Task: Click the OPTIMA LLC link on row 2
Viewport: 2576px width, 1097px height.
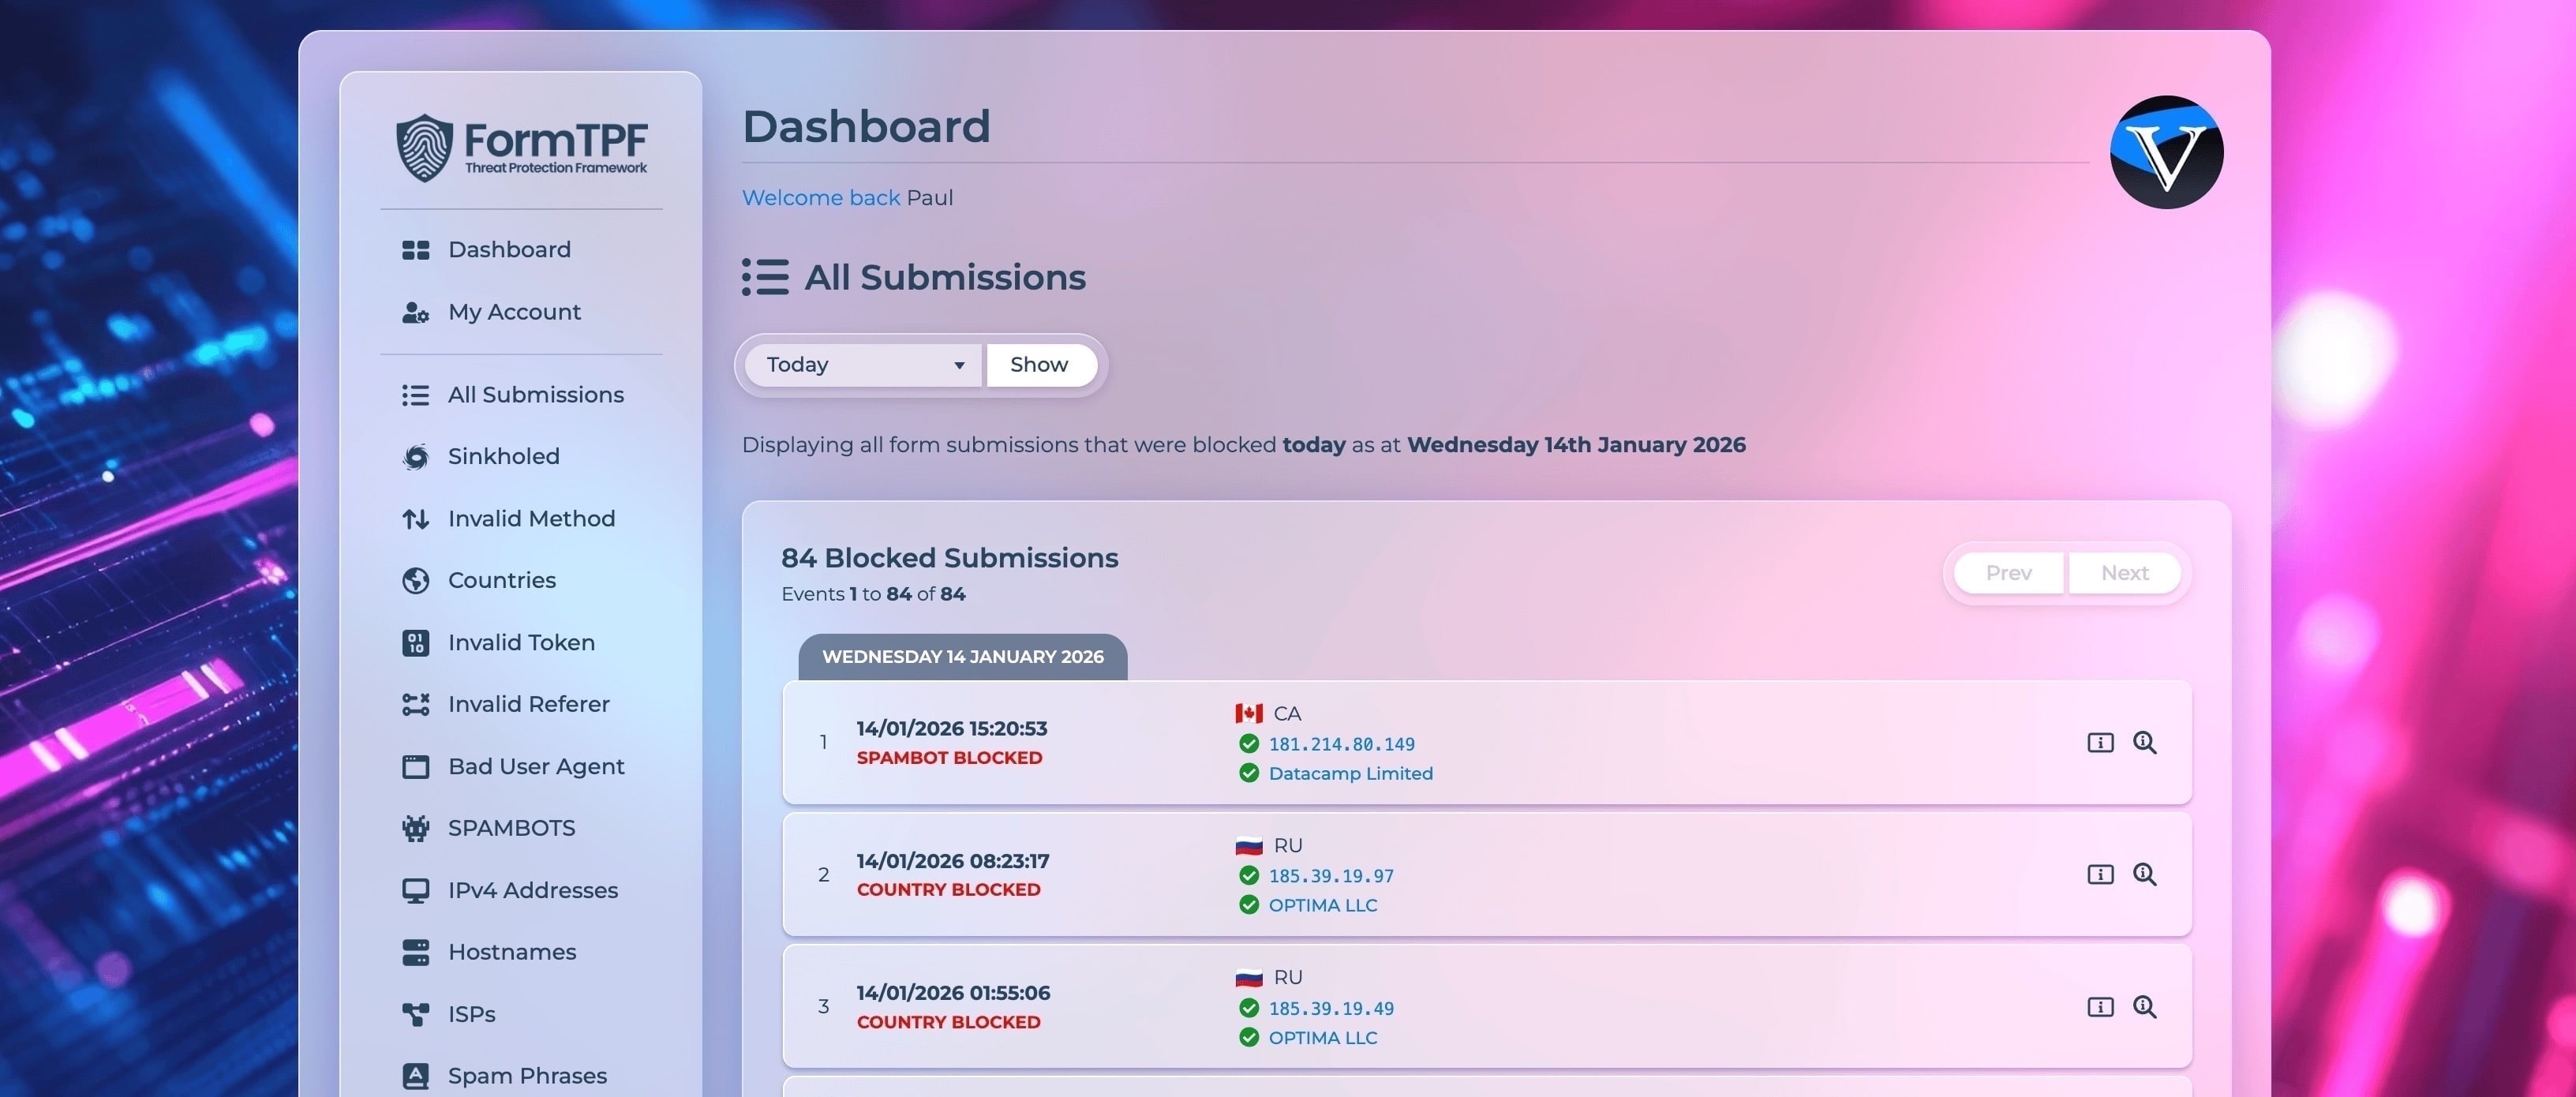Action: coord(1322,905)
